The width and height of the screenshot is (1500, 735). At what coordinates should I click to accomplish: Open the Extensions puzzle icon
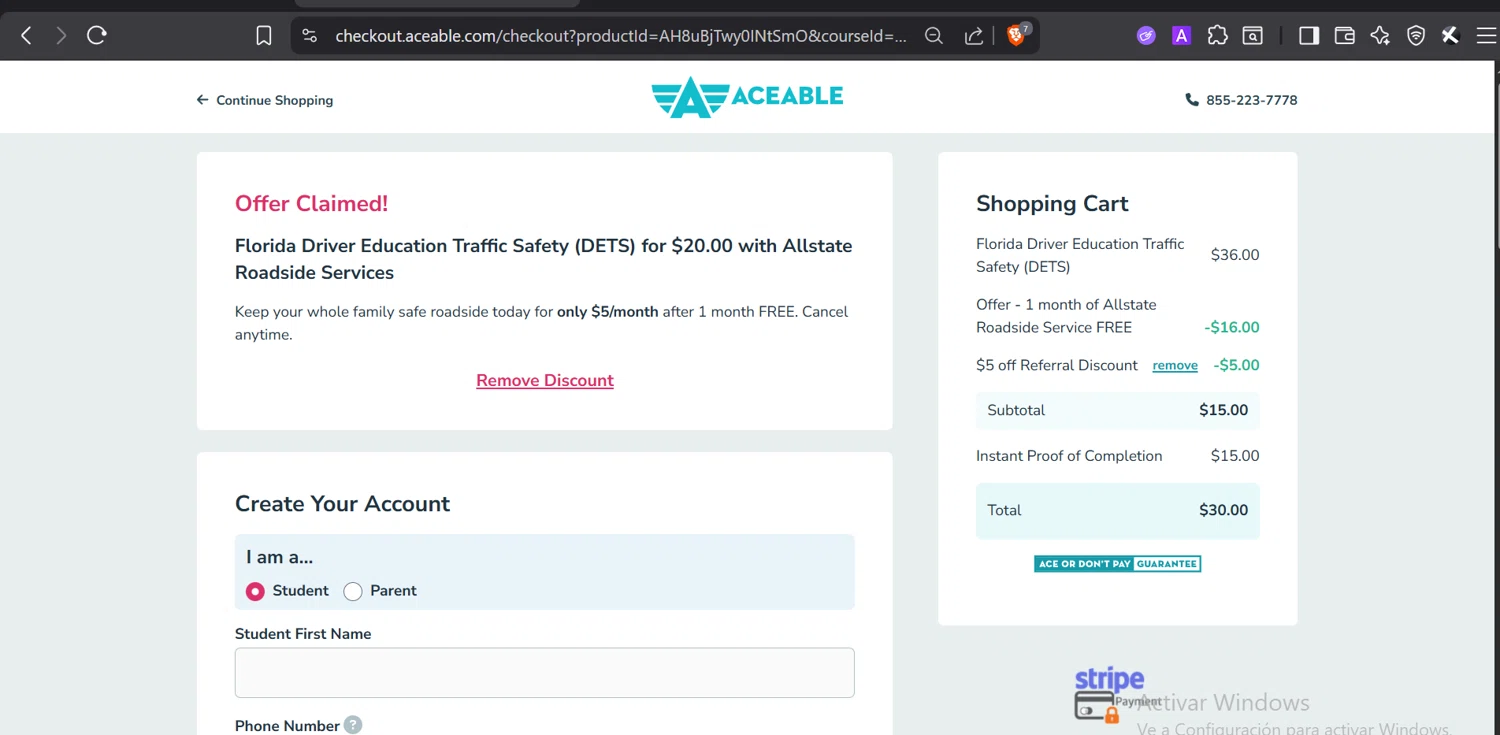1217,36
